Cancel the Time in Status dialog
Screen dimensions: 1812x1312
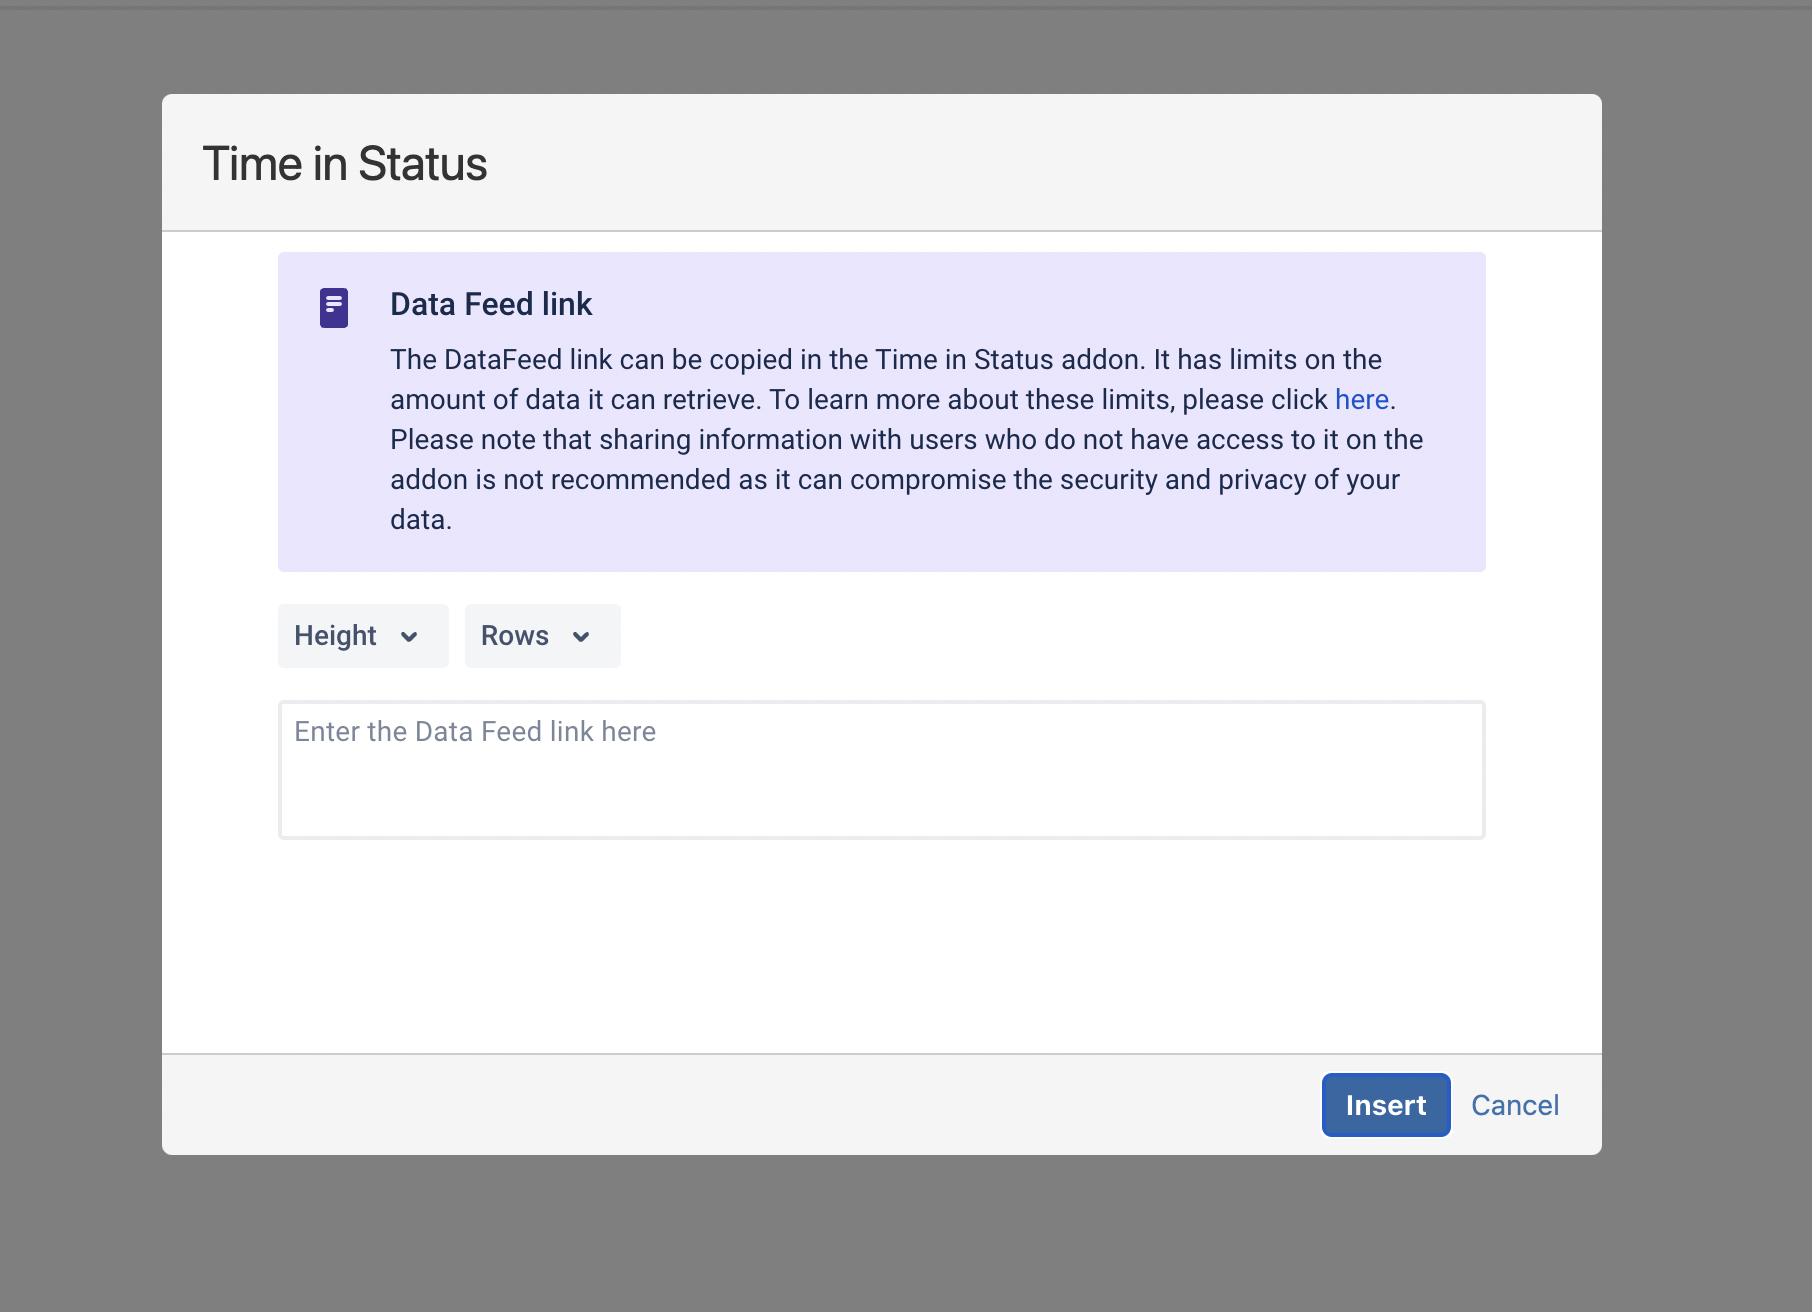(x=1514, y=1105)
